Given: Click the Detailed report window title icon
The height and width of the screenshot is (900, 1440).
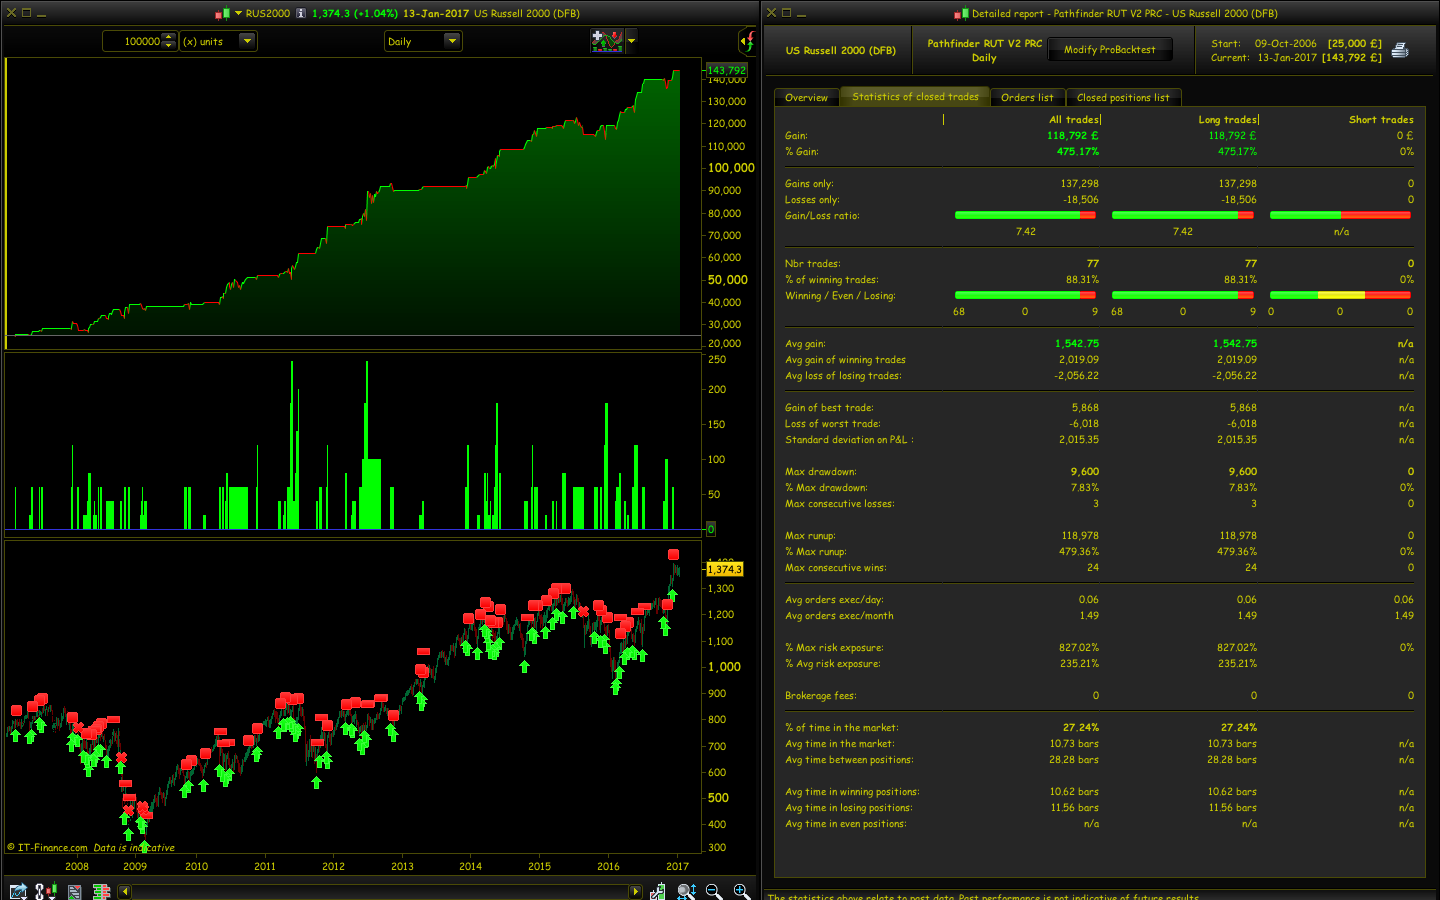Looking at the screenshot, I should point(961,13).
